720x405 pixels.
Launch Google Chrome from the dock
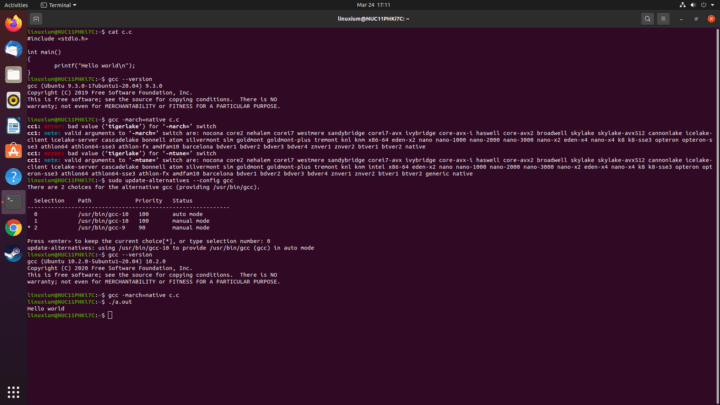pos(13,228)
